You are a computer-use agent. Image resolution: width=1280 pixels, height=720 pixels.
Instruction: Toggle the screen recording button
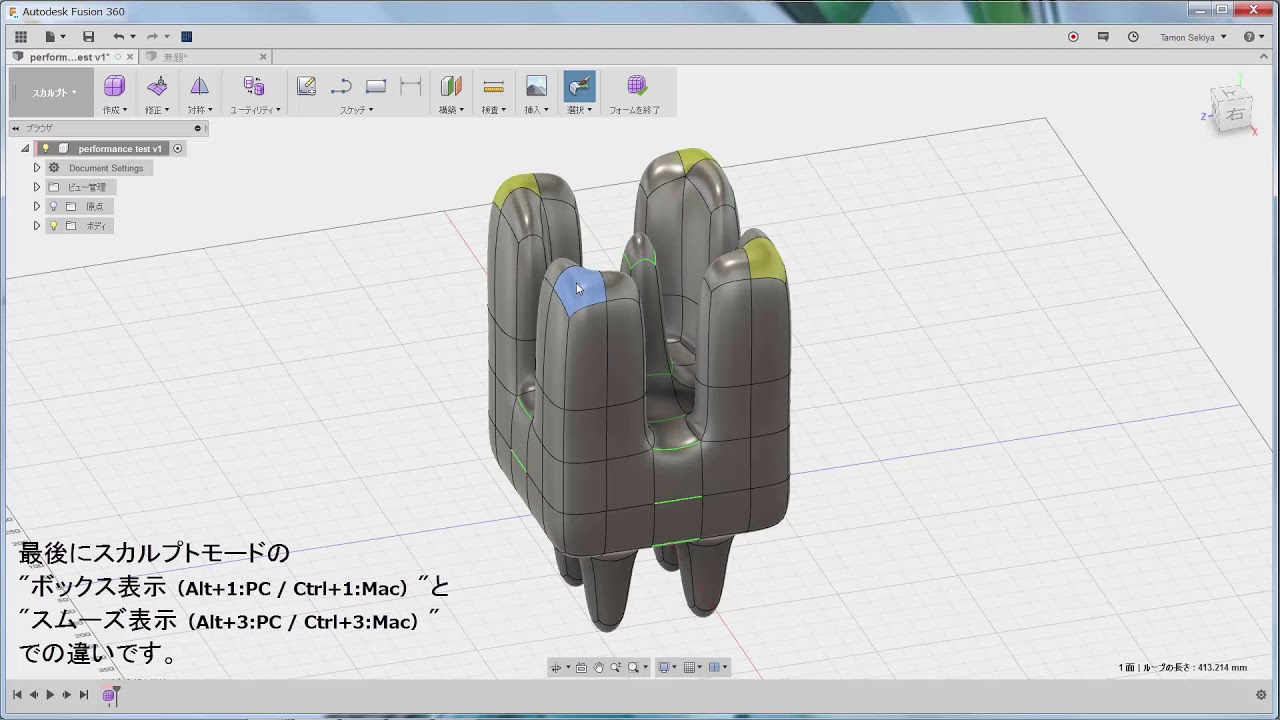point(1073,37)
